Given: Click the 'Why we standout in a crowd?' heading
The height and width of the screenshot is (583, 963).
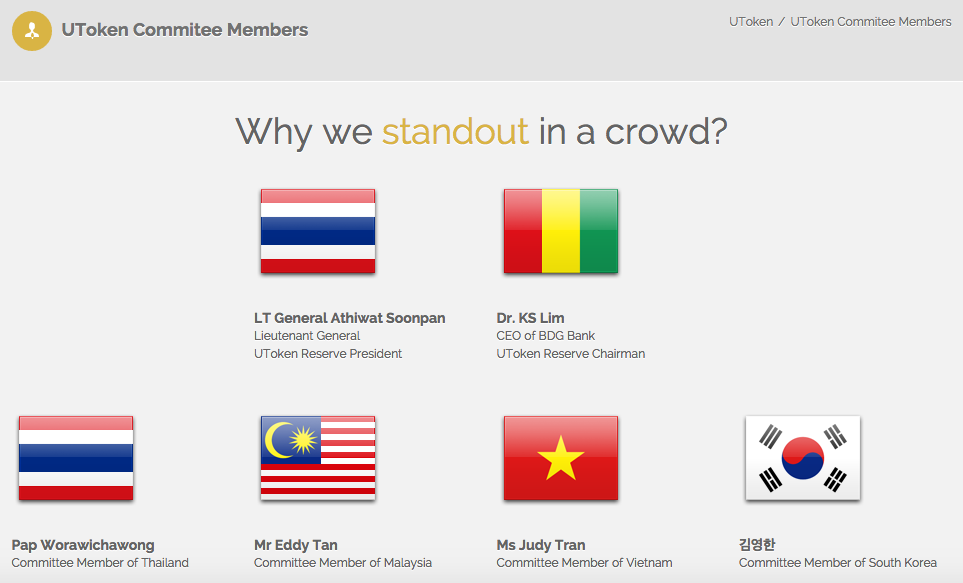Looking at the screenshot, I should 481,132.
